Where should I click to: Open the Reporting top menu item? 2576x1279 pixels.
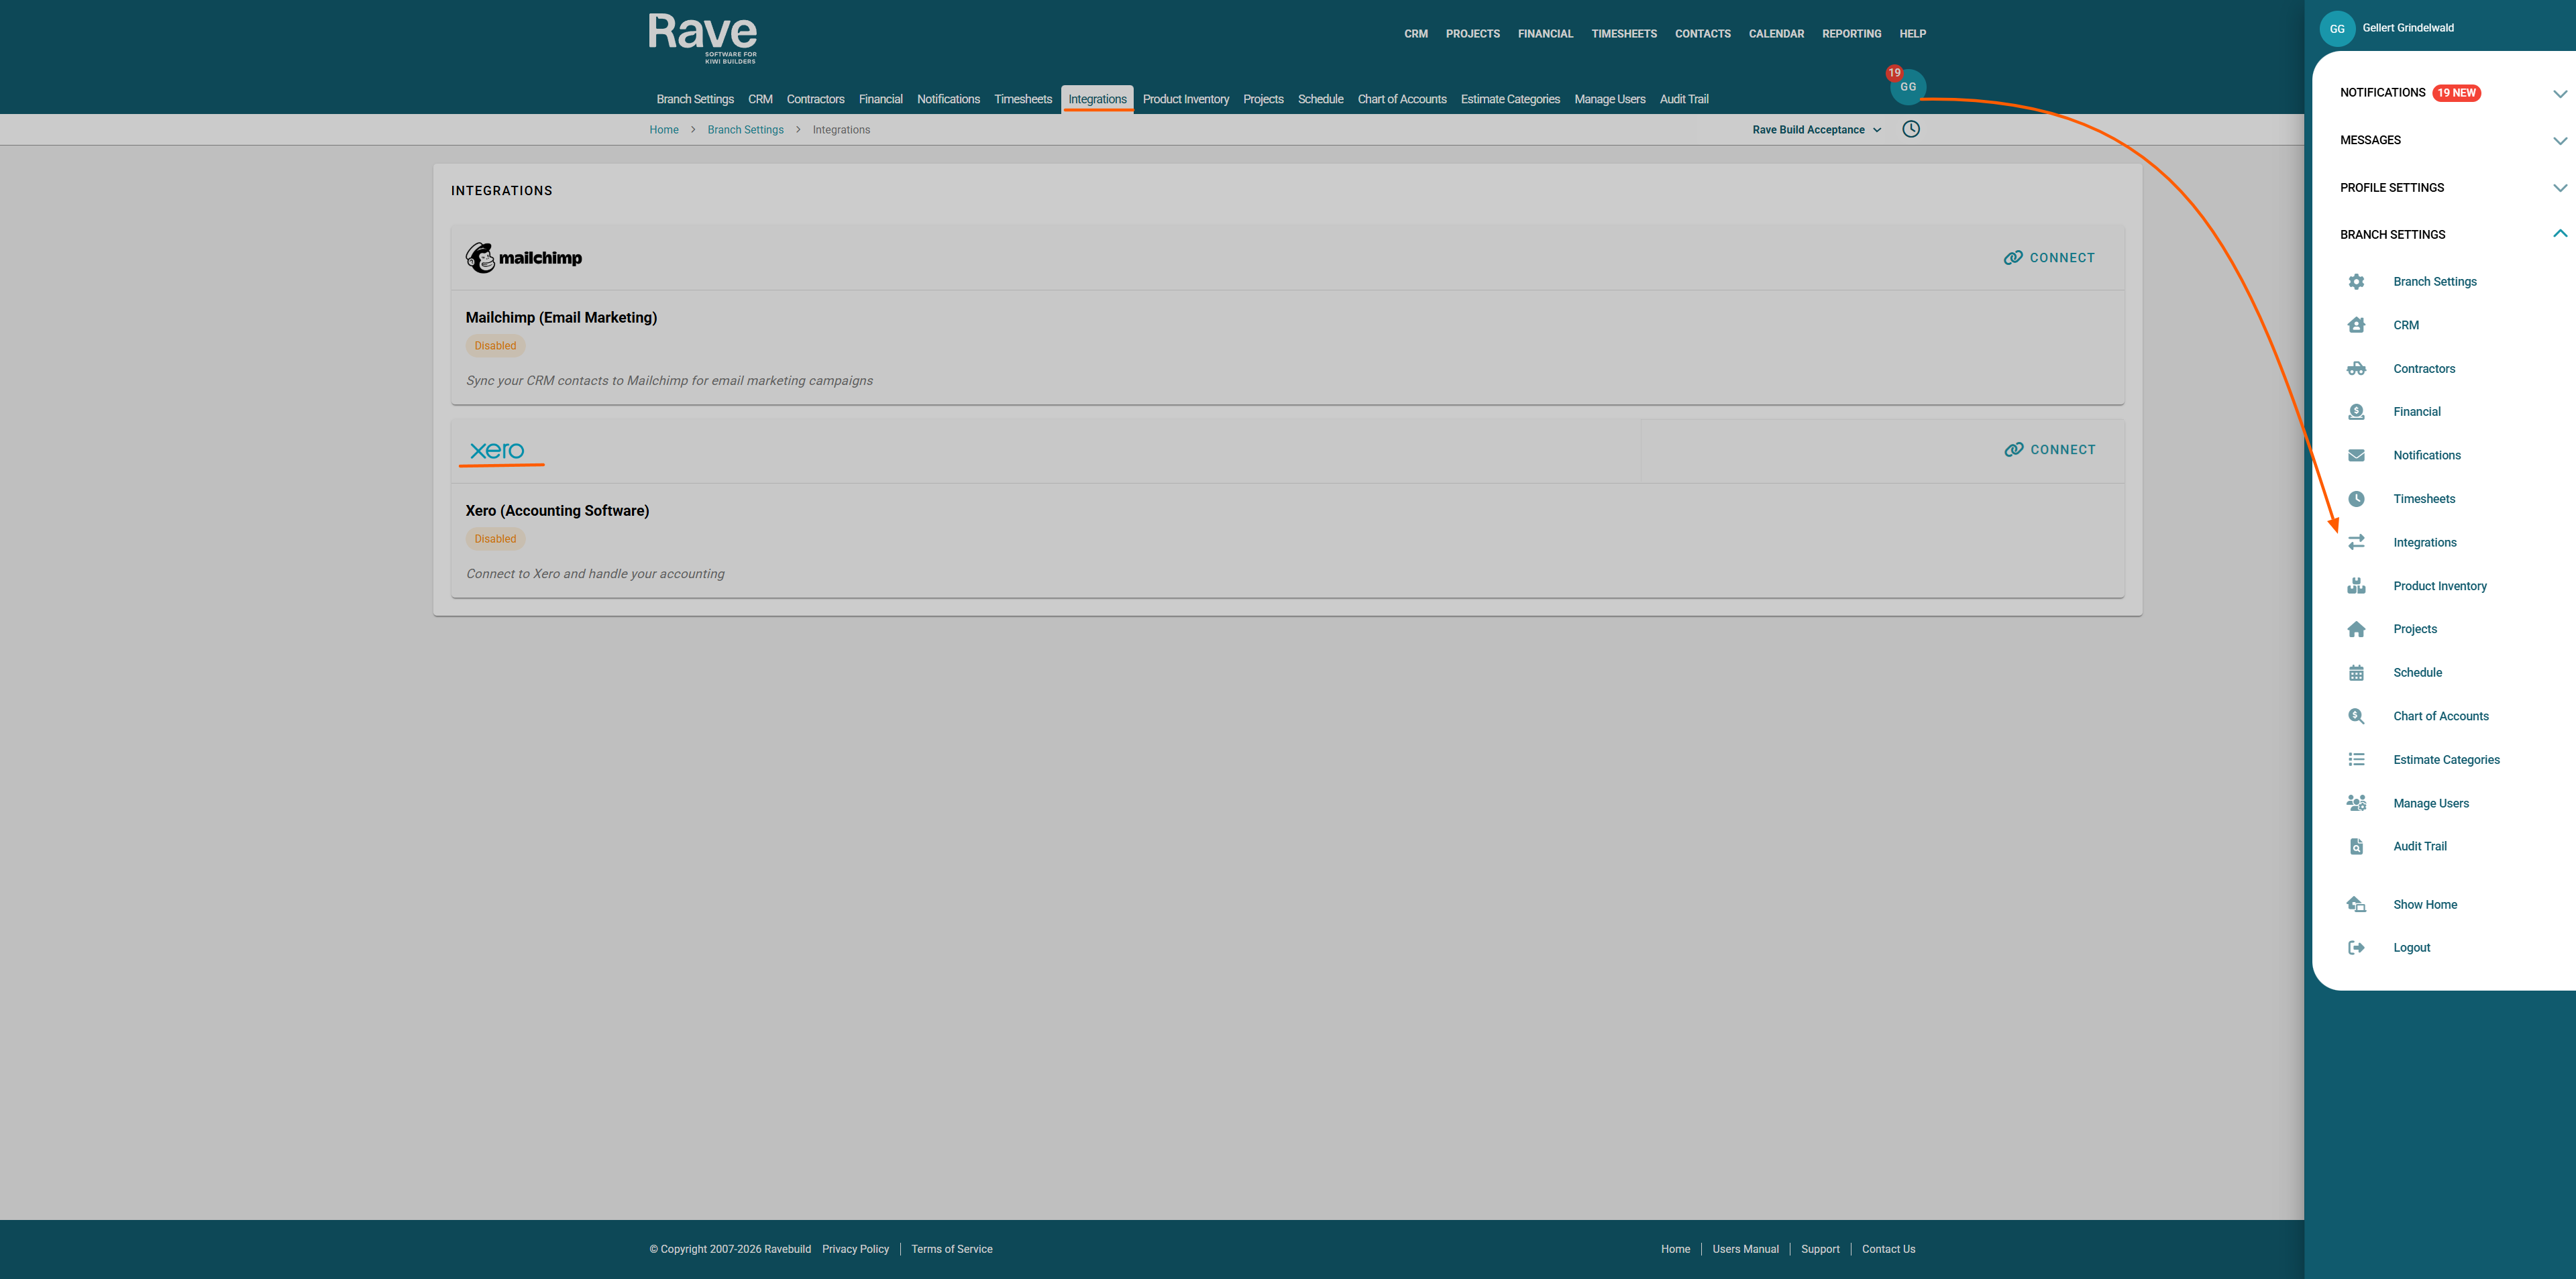click(x=1851, y=34)
